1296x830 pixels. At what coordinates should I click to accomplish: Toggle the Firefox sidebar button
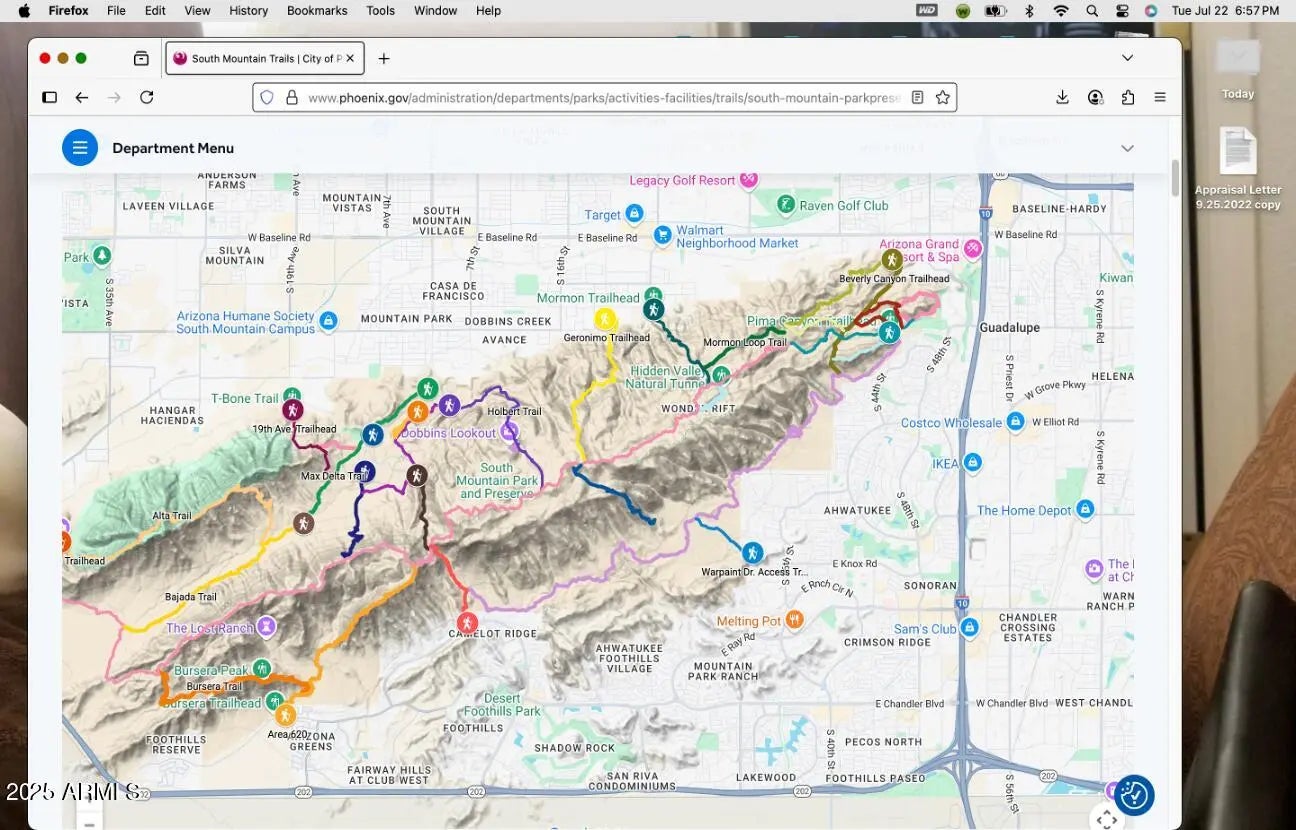(49, 97)
